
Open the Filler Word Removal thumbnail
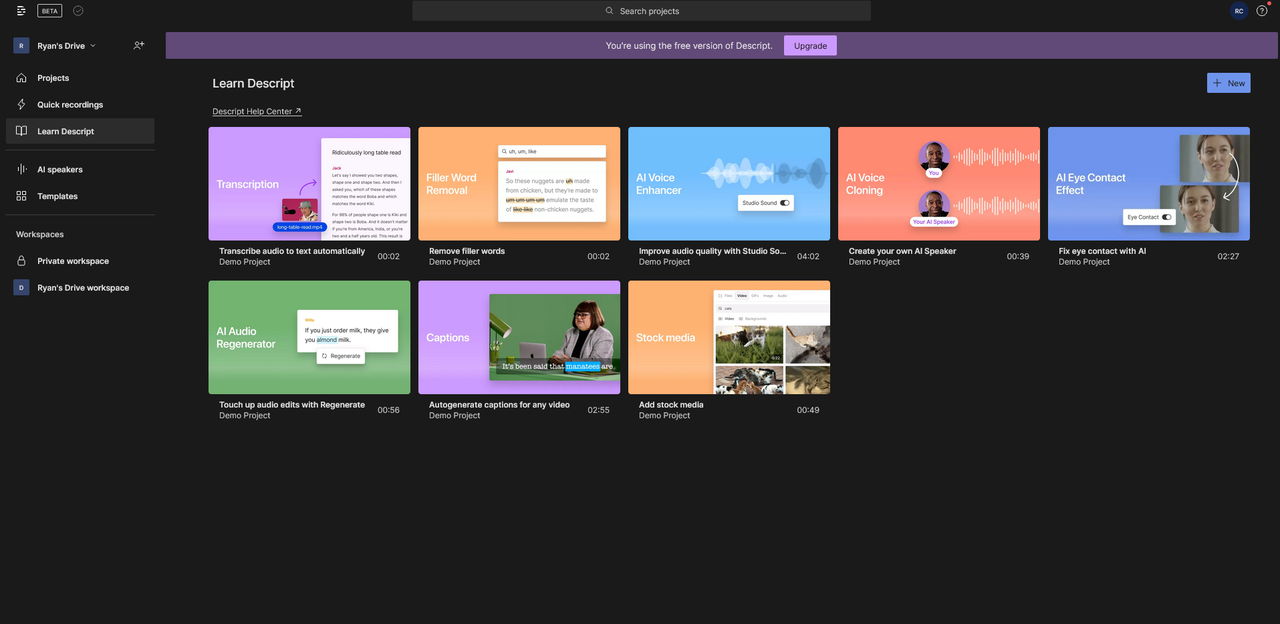pos(519,184)
